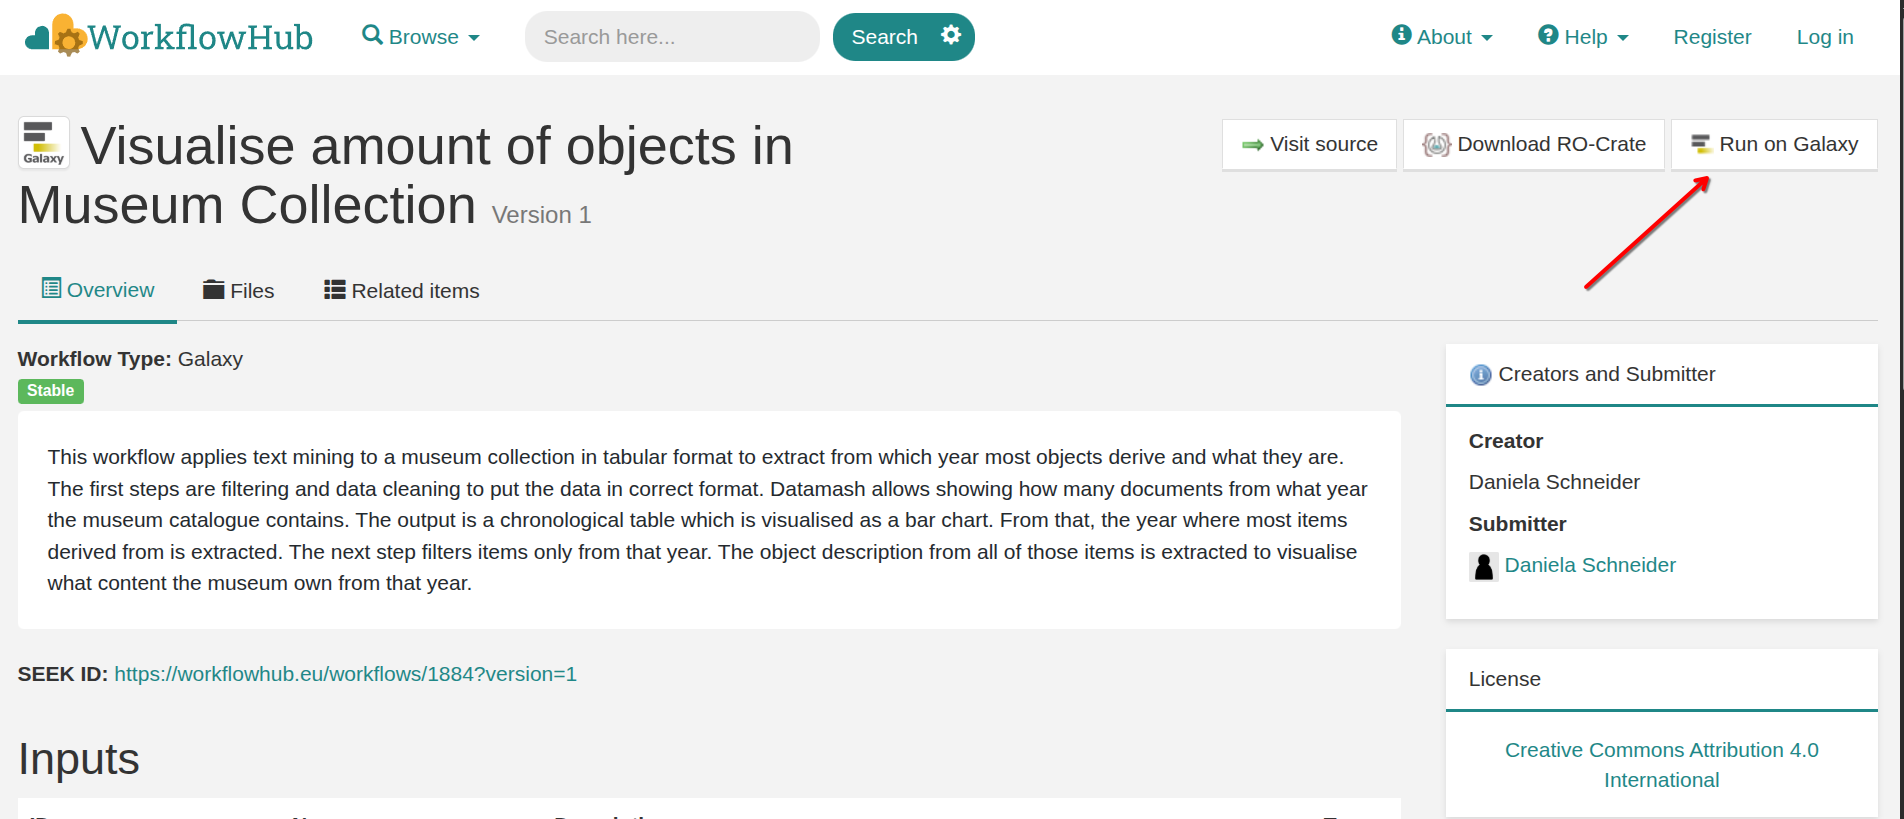Switch to the Files tab
Screen dimensions: 1904x819
click(238, 291)
